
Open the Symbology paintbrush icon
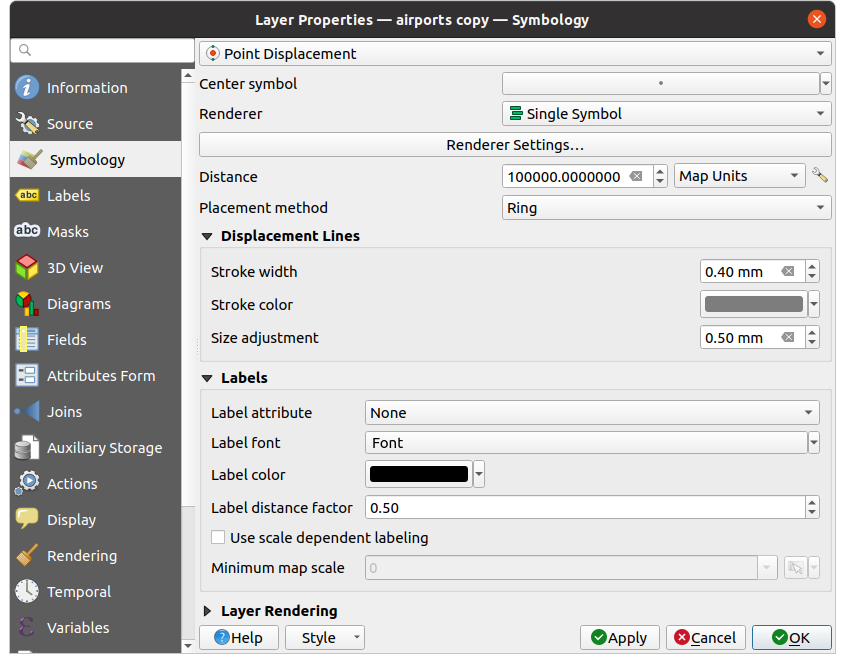pyautogui.click(x=28, y=159)
